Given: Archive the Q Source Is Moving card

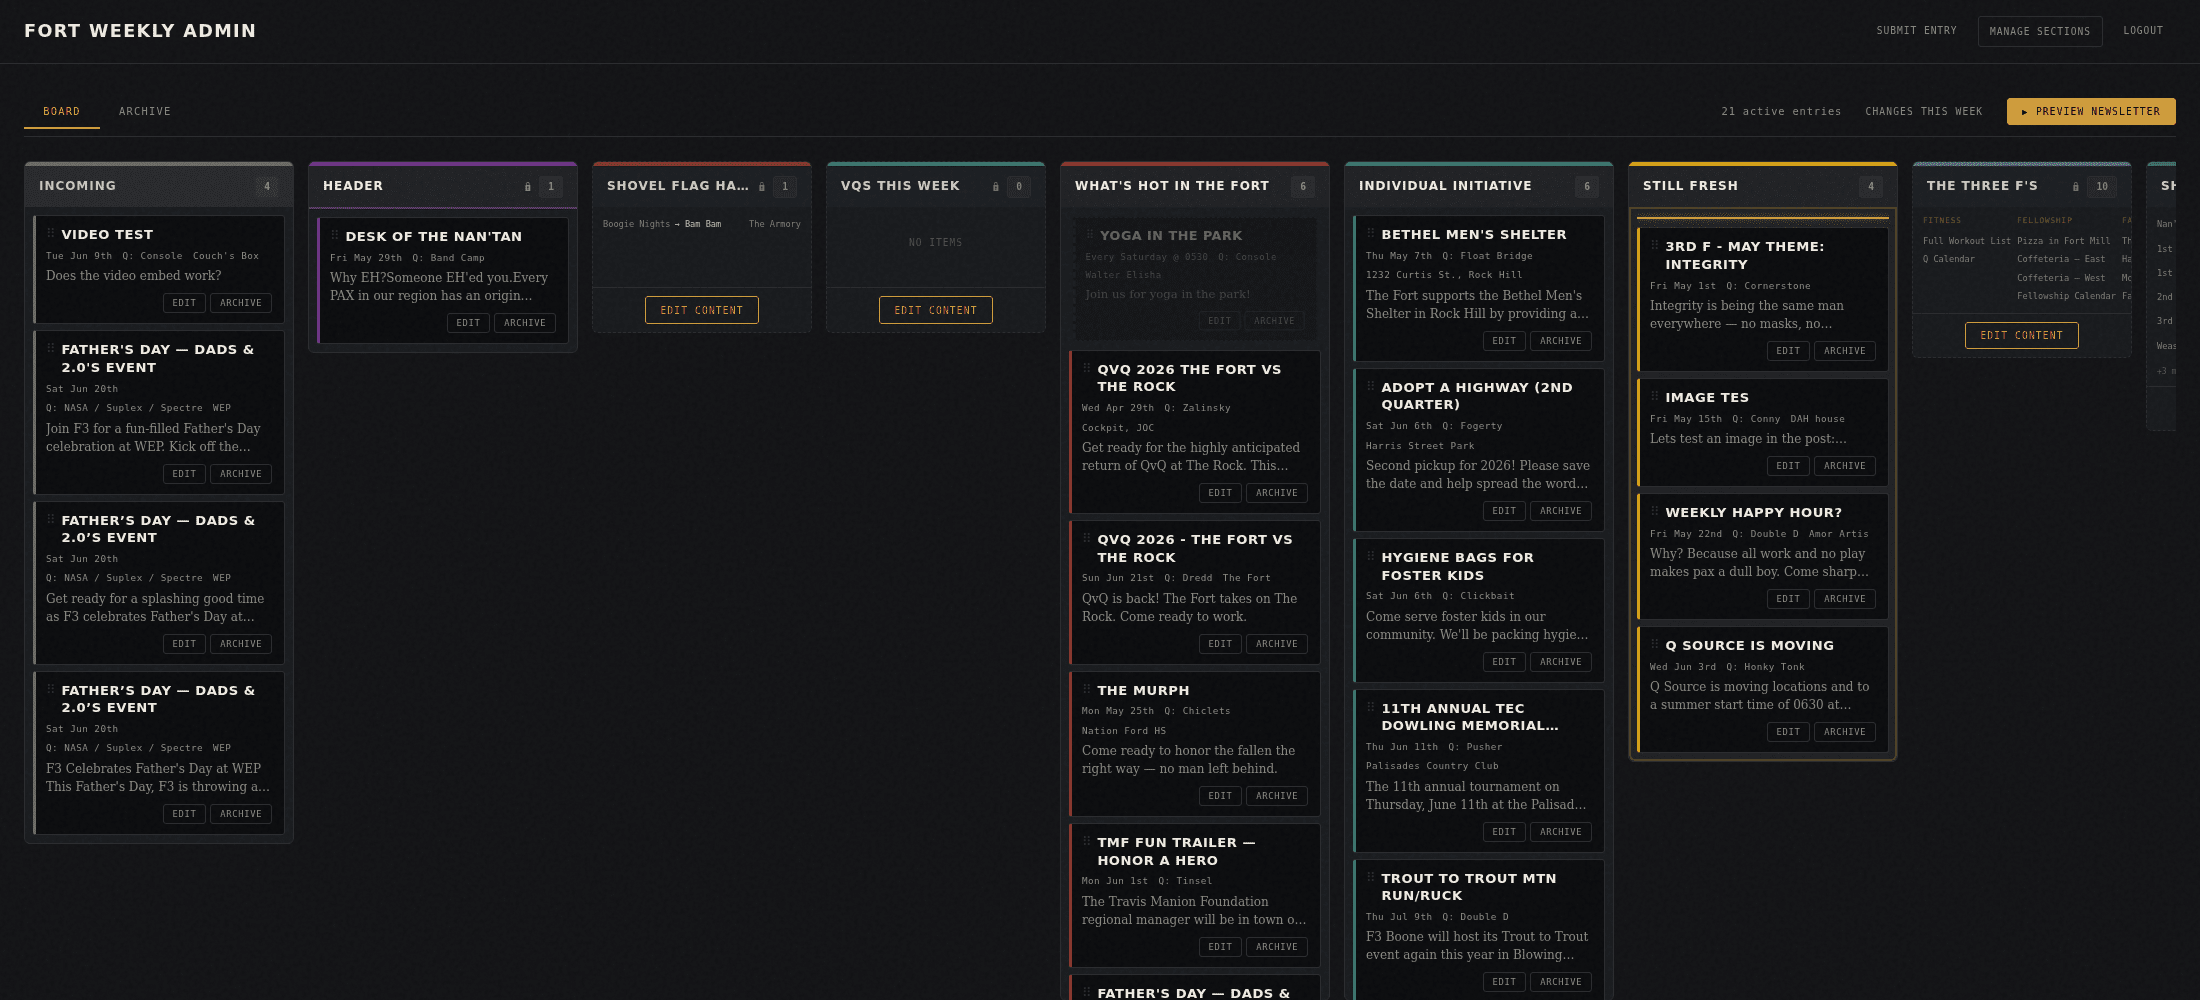Looking at the screenshot, I should [x=1845, y=732].
